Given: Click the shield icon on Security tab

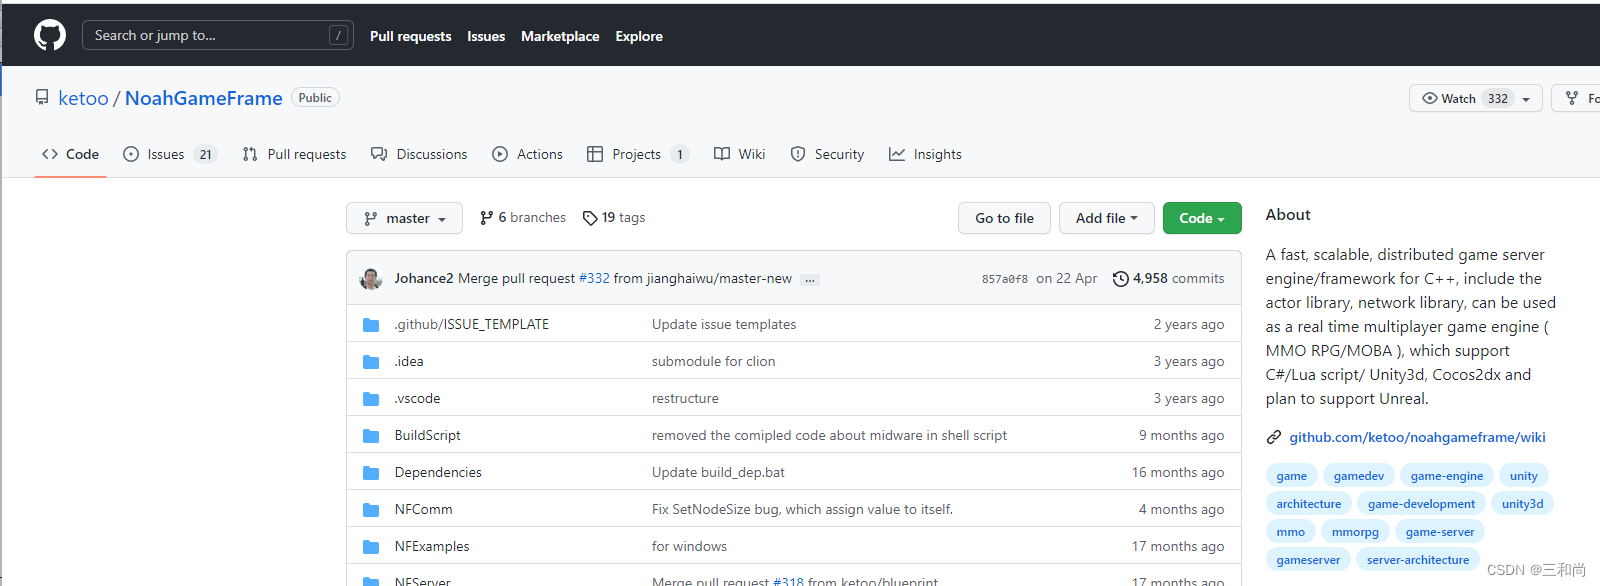Looking at the screenshot, I should (x=798, y=154).
